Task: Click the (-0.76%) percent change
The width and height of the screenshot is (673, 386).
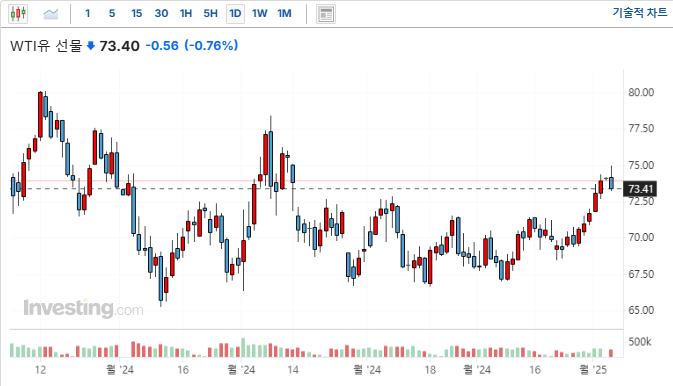Action: [211, 46]
